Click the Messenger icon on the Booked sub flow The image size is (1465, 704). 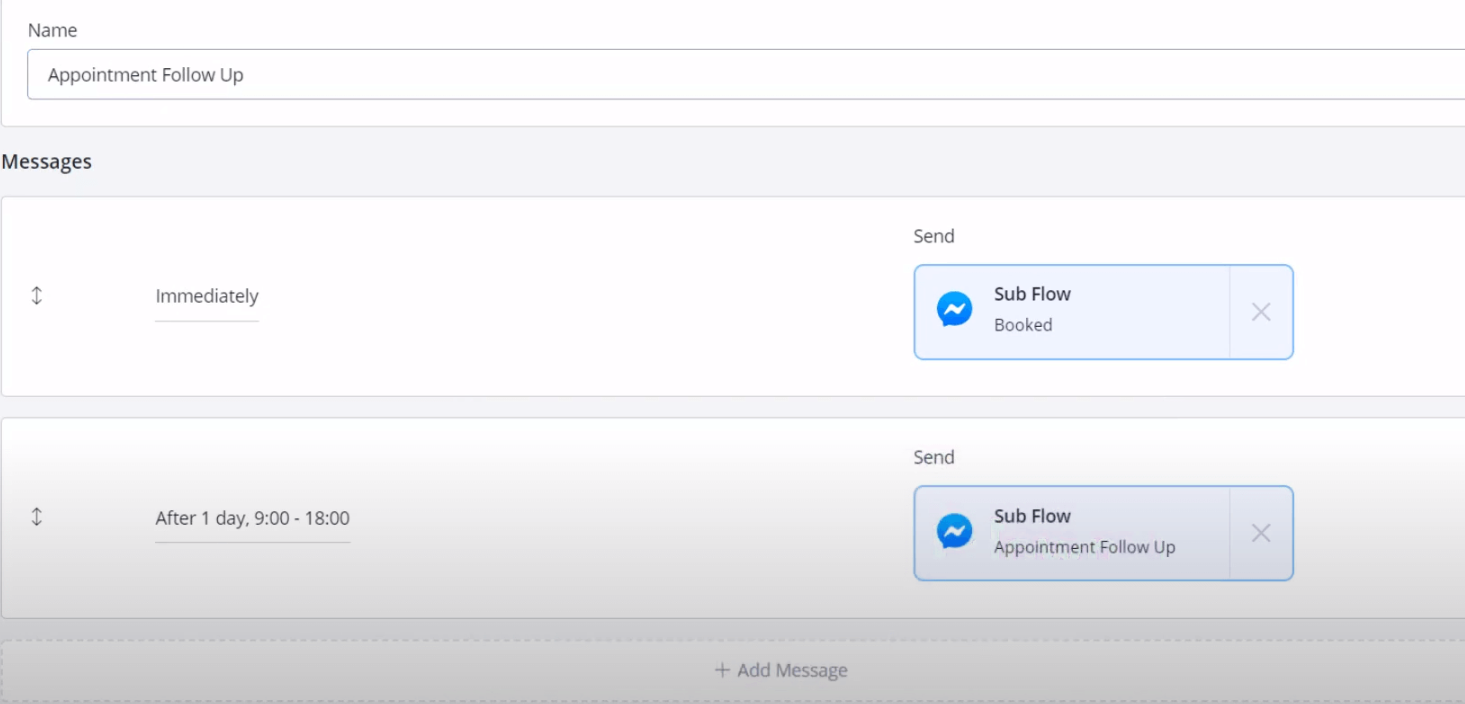pyautogui.click(x=954, y=310)
